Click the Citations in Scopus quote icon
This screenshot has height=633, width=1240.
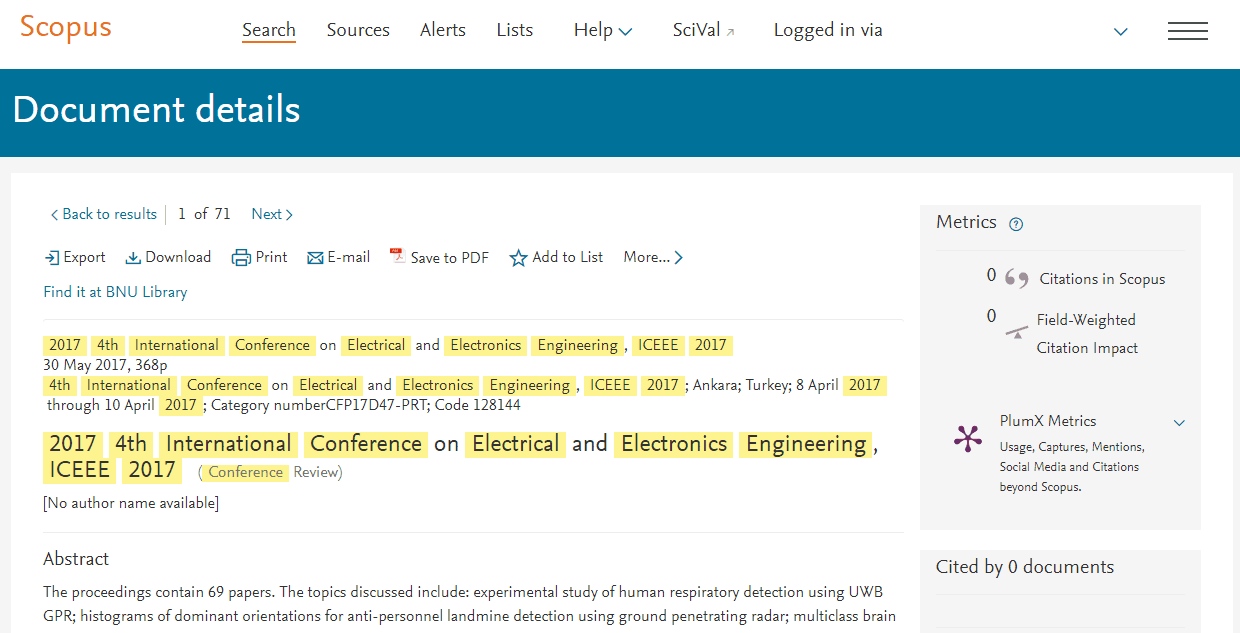click(x=1017, y=279)
